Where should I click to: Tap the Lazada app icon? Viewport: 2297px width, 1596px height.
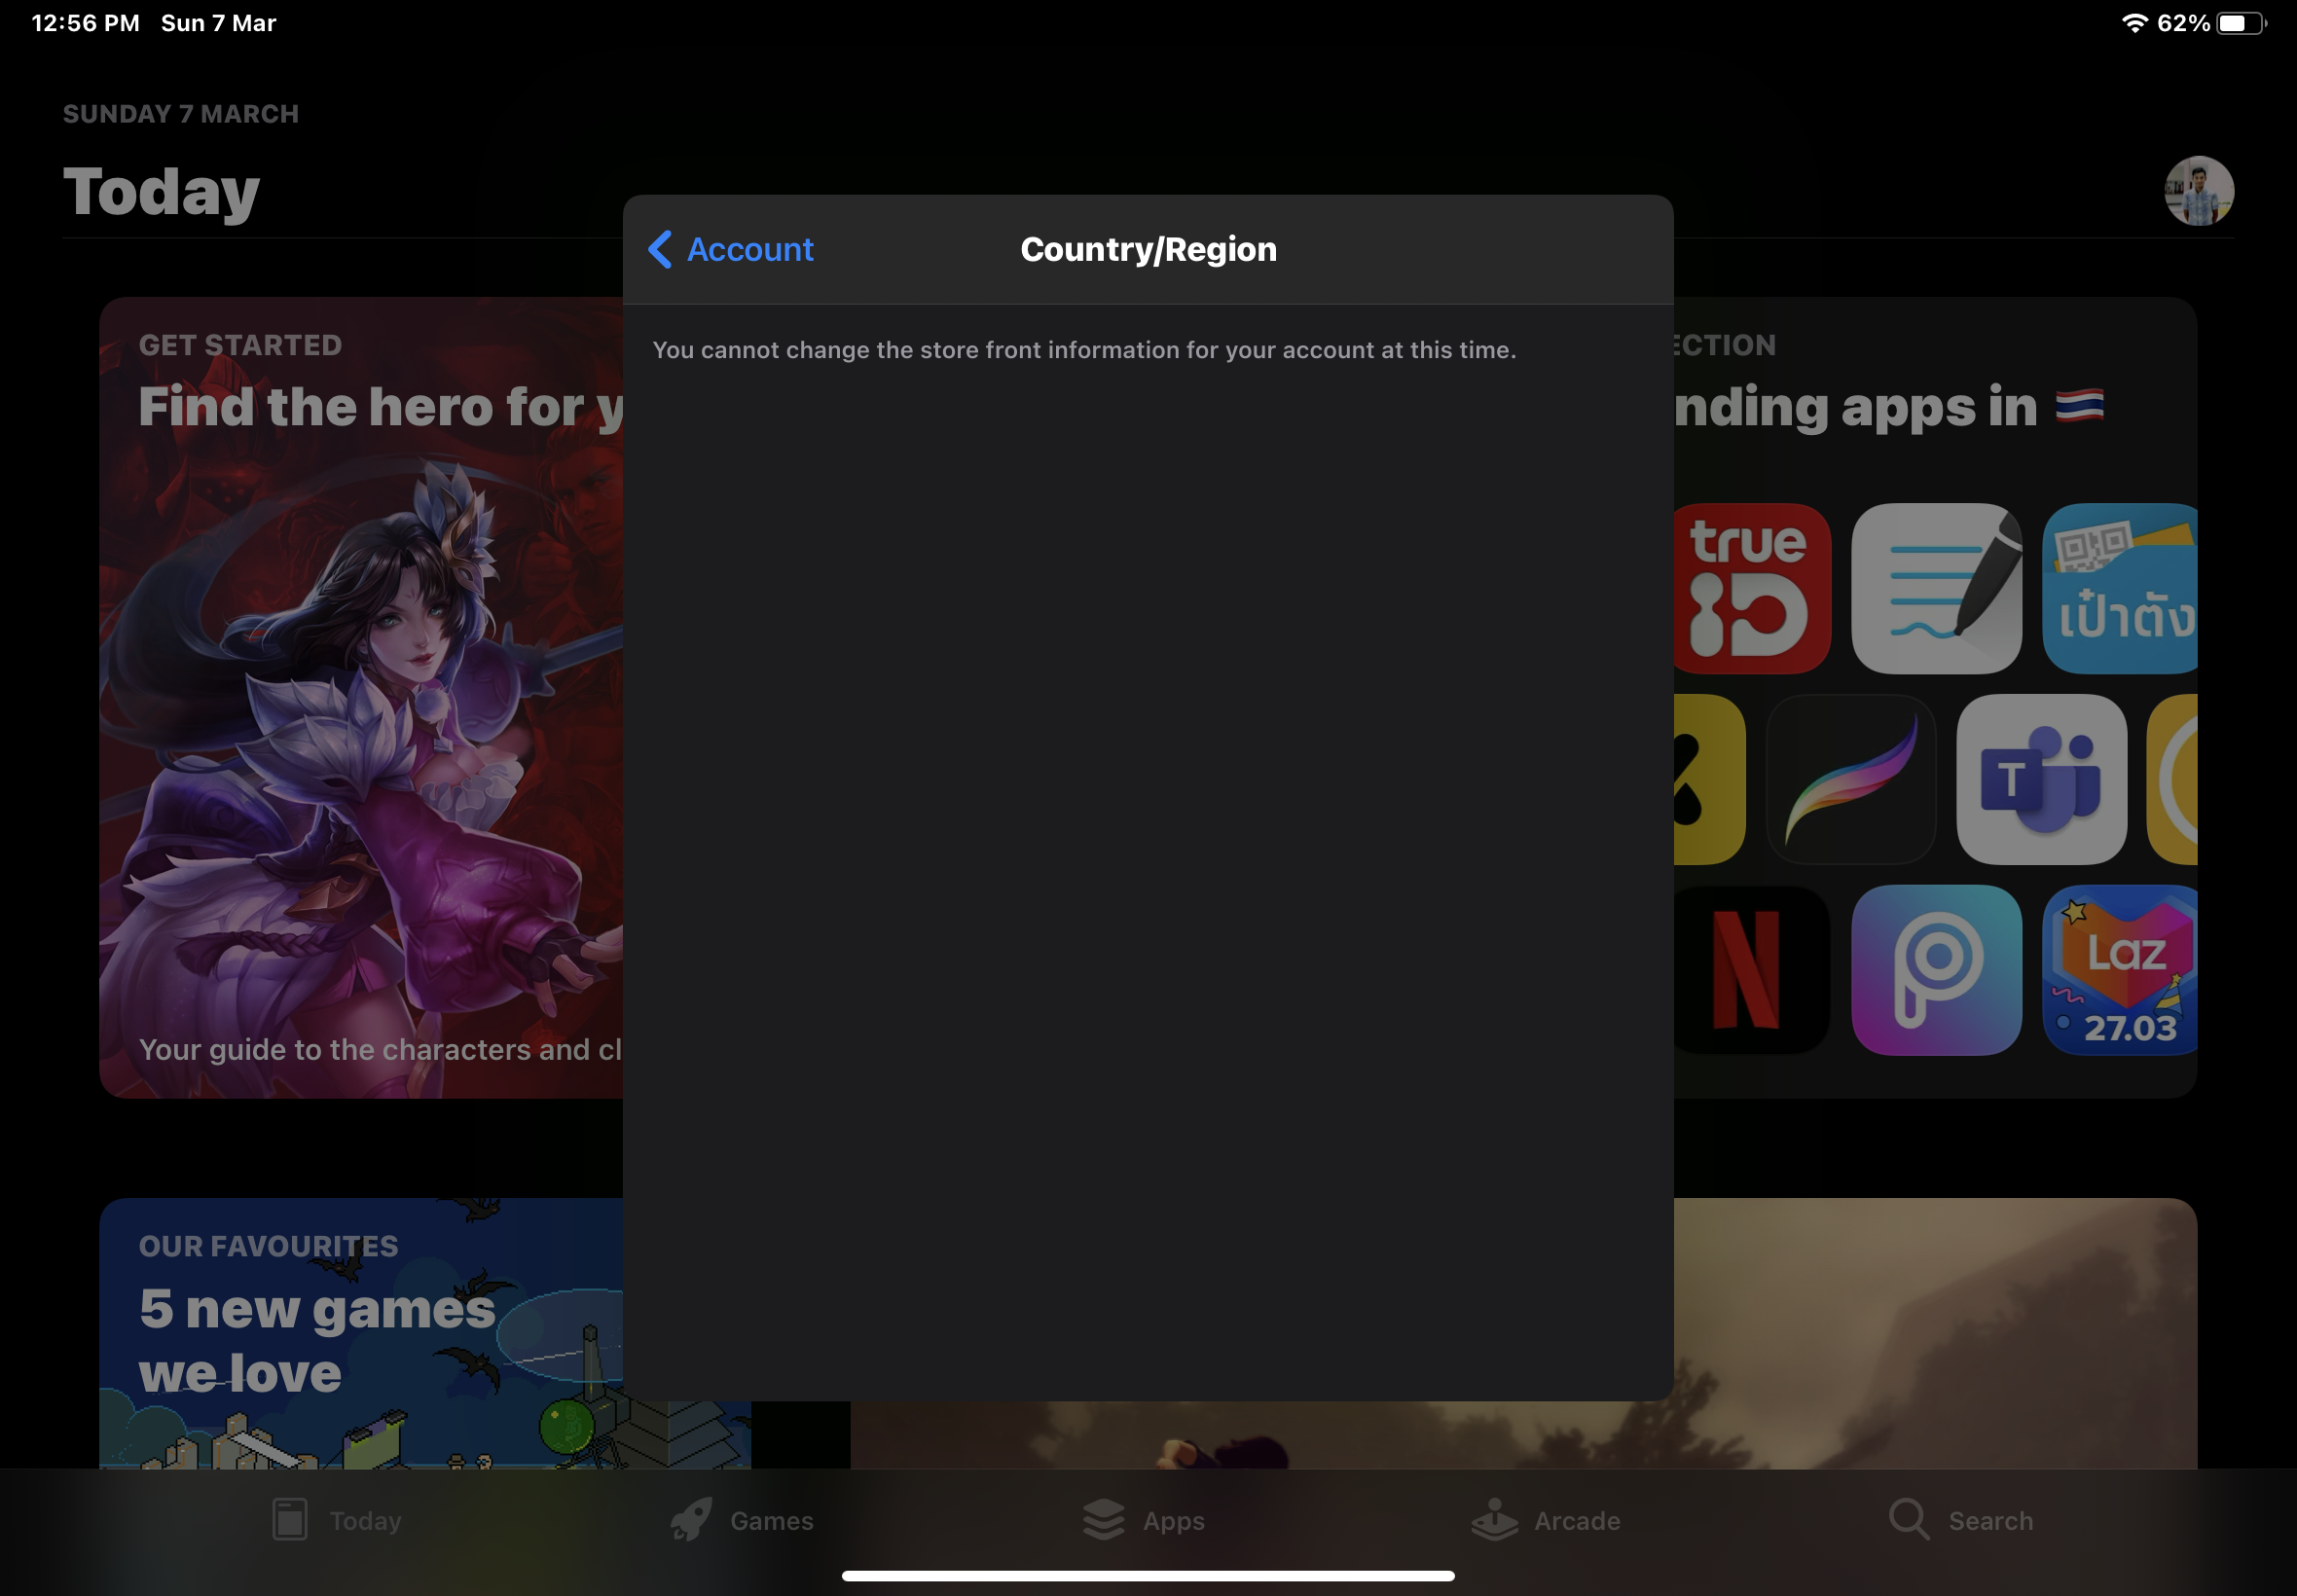pos(2120,970)
